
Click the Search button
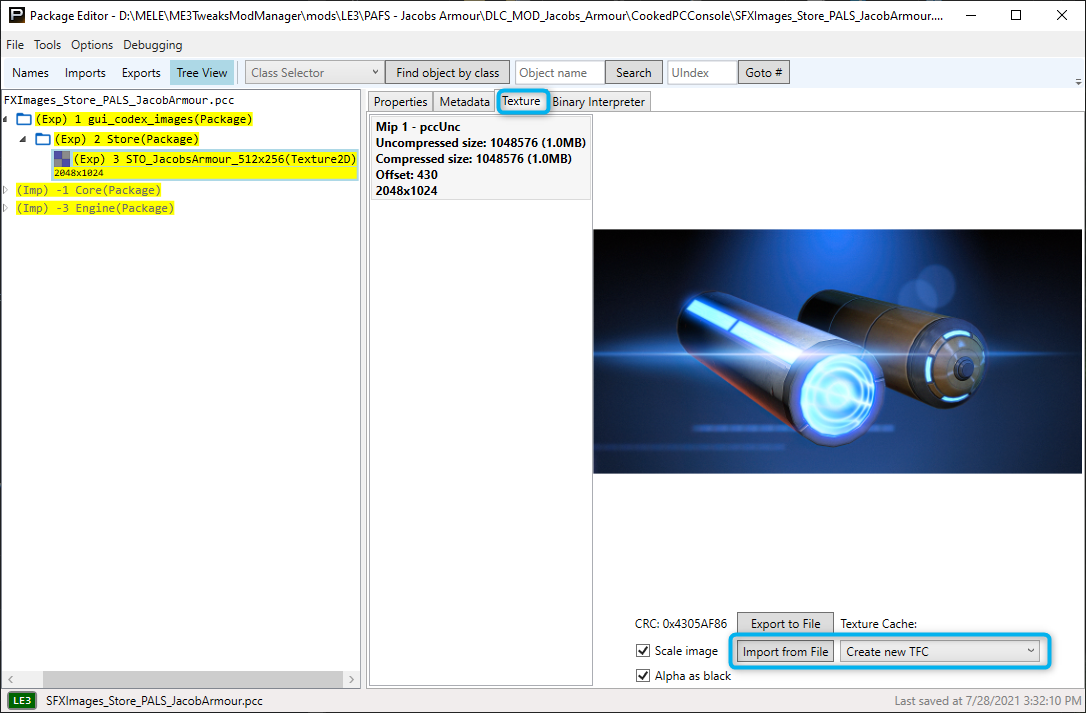point(634,73)
